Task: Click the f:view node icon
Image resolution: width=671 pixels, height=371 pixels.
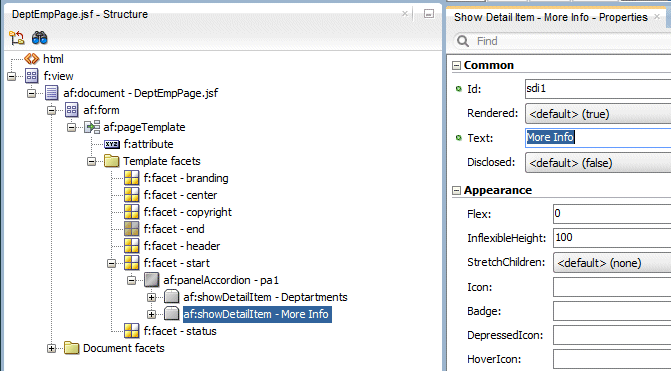Action: tap(32, 76)
